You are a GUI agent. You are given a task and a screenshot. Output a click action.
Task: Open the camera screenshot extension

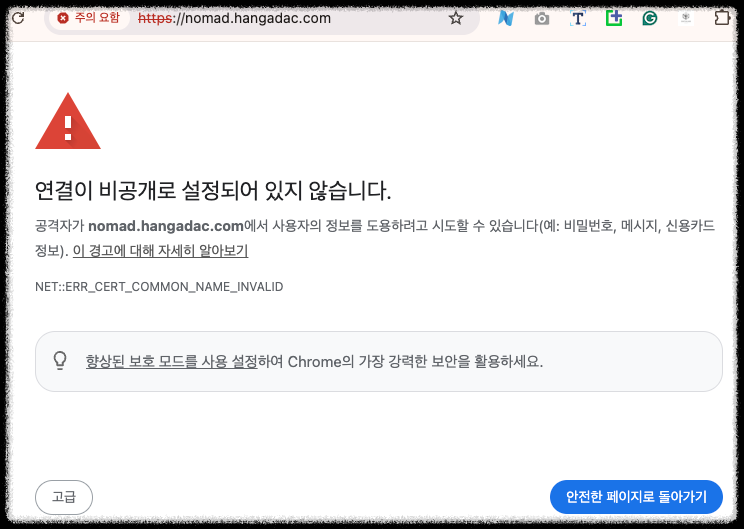[x=542, y=19]
